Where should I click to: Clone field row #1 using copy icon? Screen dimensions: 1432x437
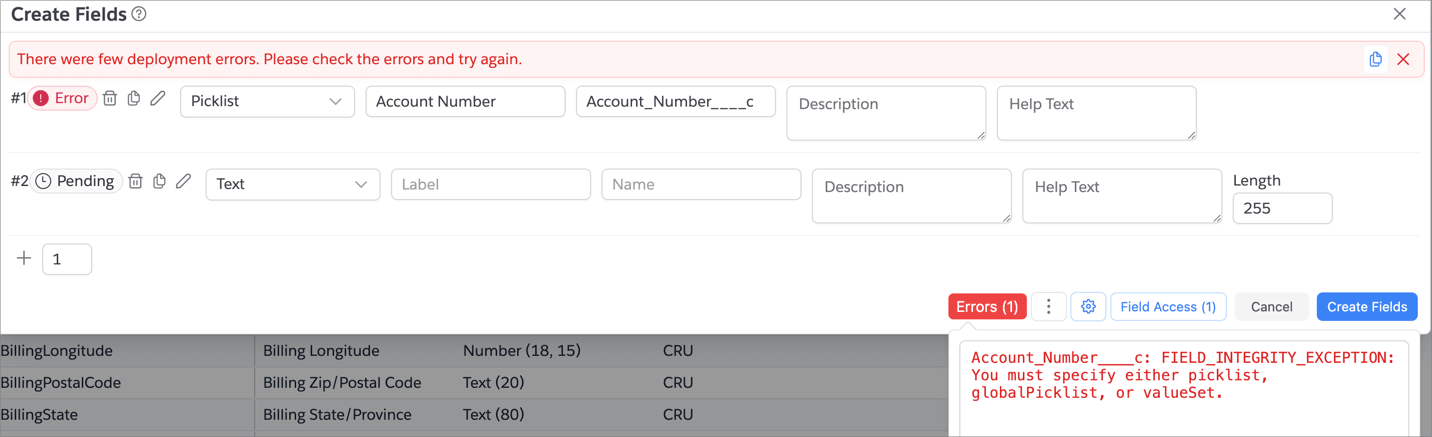point(134,99)
